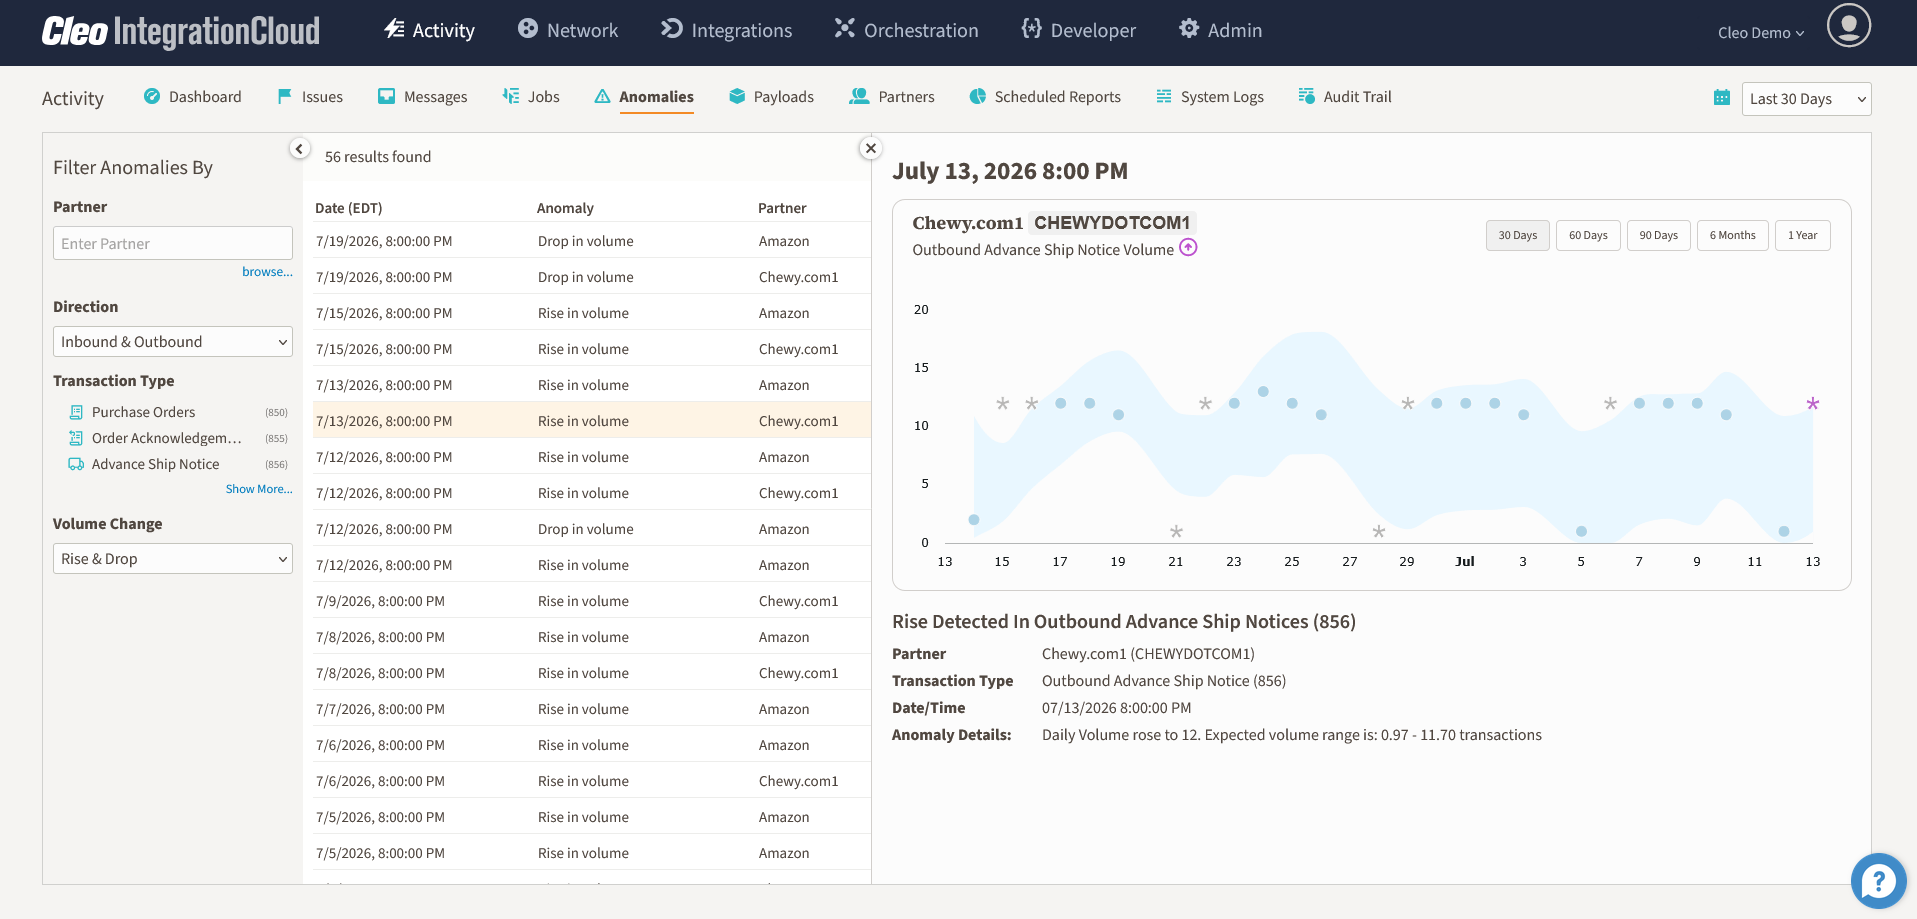Open the Activity top navigation menu
Viewport: 1917px width, 919px height.
(429, 31)
